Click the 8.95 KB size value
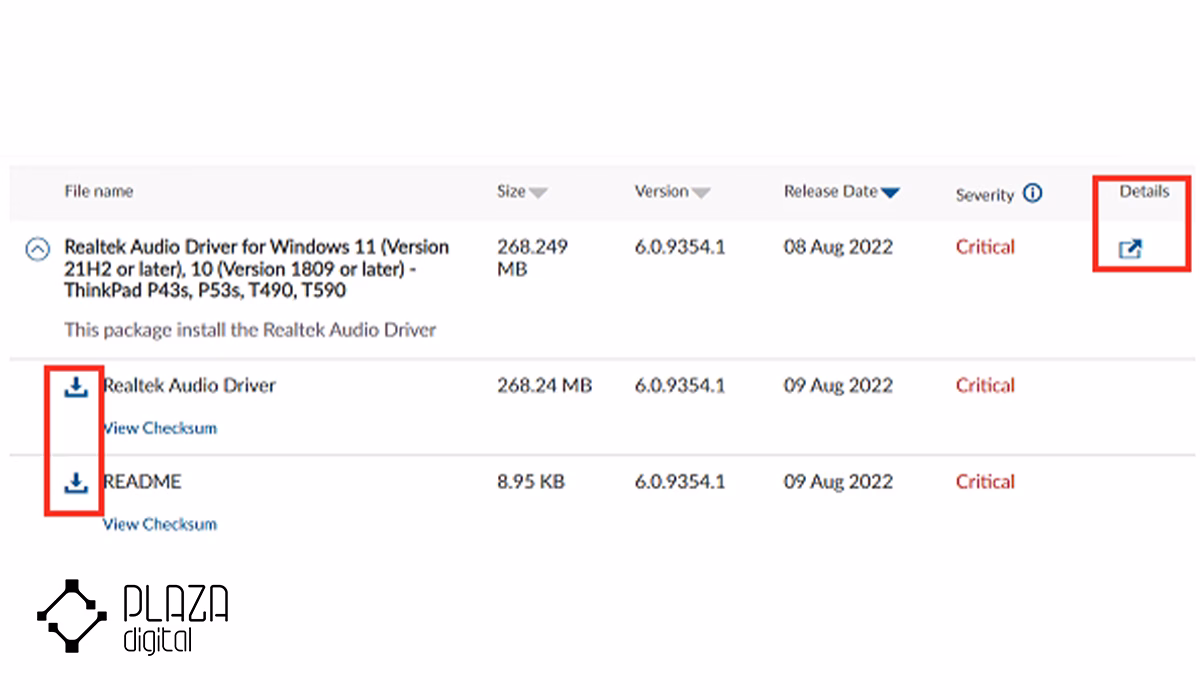Viewport: 1200px width, 700px height. pos(531,482)
